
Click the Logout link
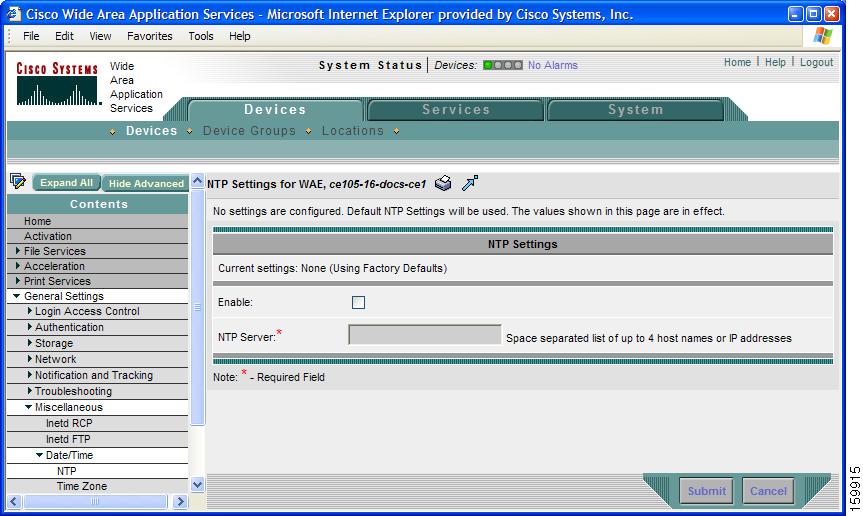pos(816,62)
